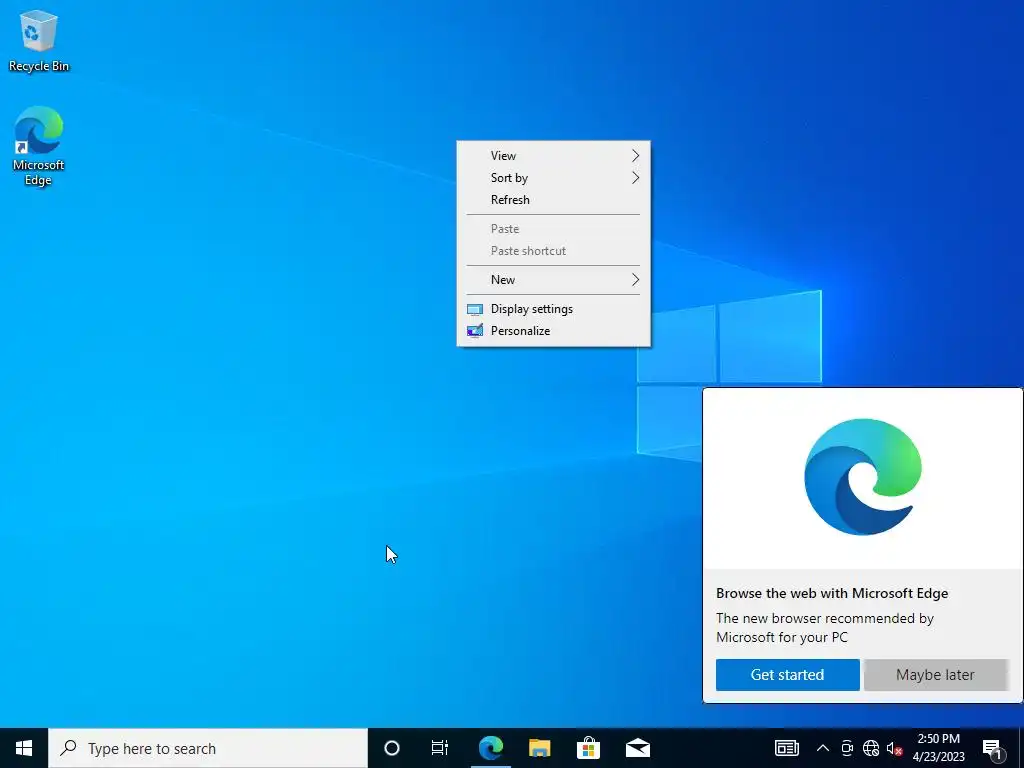Open Task View from the taskbar
Screen dimensions: 1024x768
point(440,748)
